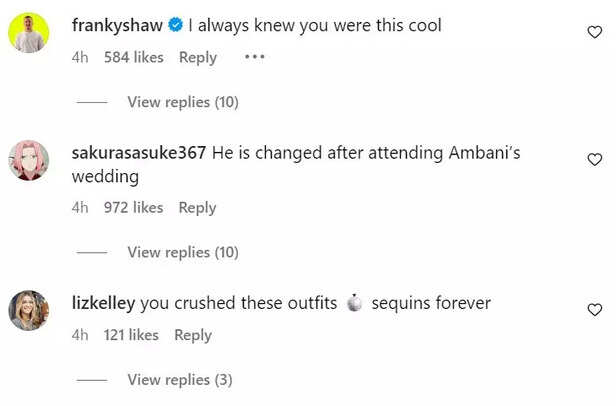The width and height of the screenshot is (616, 406).
Task: View the 972 likes on sakurasasuke367's comment
Action: point(133,207)
